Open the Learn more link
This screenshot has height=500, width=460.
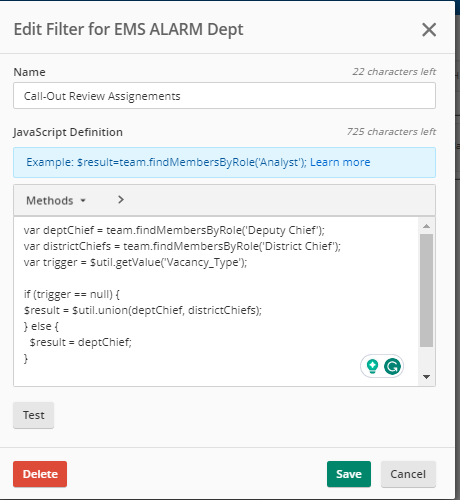pos(340,162)
